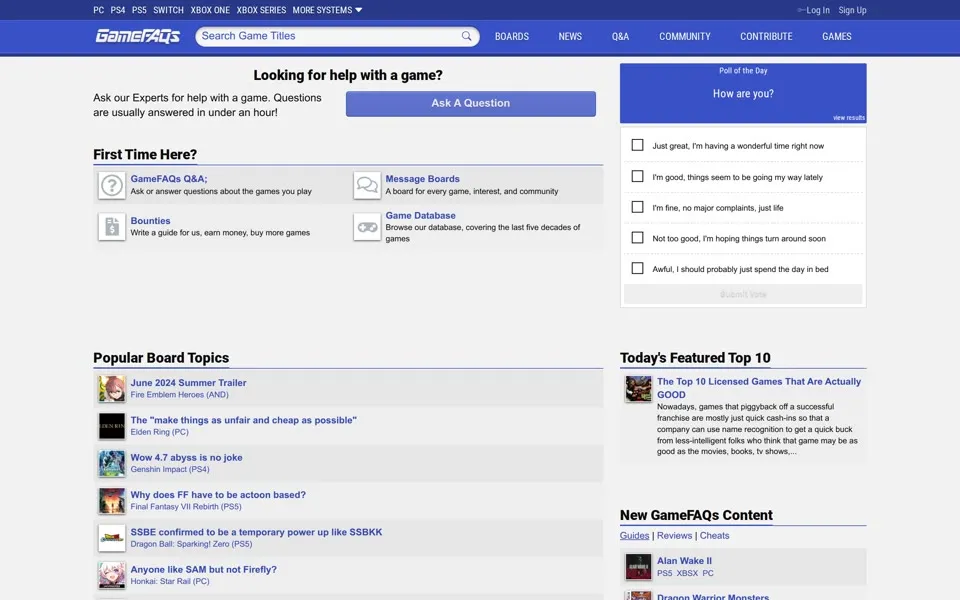Viewport: 960px width, 600px height.
Task: Click 'Fire Emblem Heroes (AND)' board text
Action: point(179,395)
